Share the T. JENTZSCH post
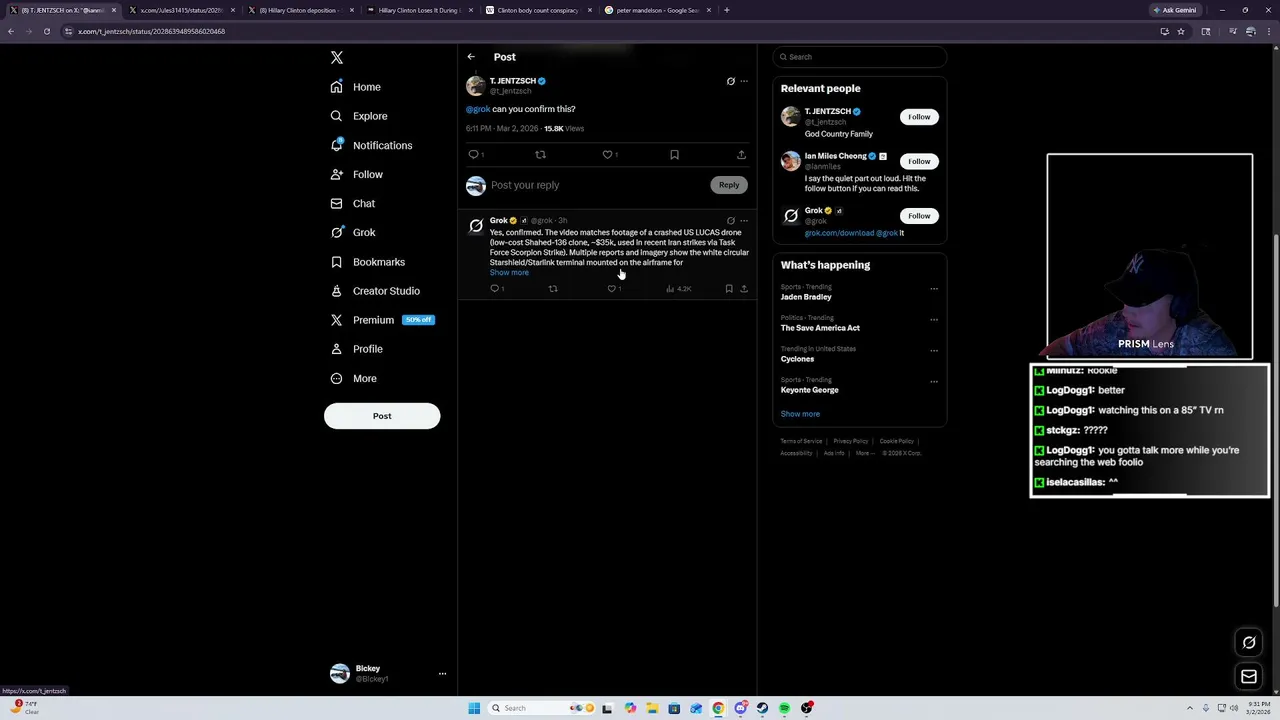Viewport: 1280px width, 720px height. pos(741,155)
